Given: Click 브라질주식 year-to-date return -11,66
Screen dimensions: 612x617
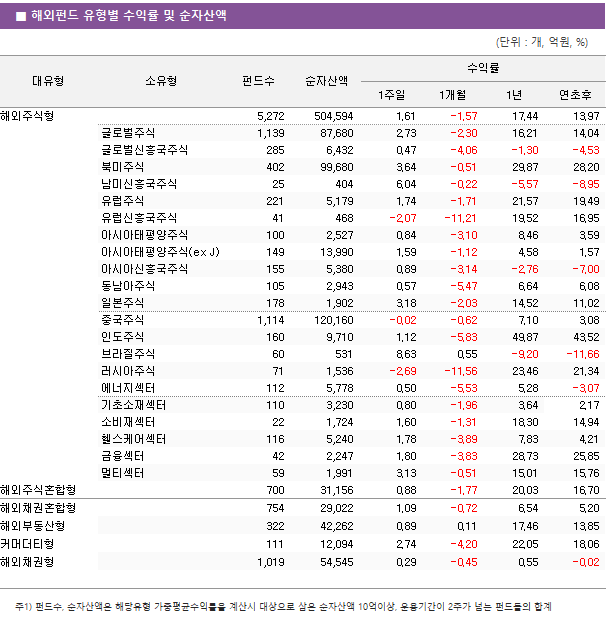Looking at the screenshot, I should coord(583,354).
